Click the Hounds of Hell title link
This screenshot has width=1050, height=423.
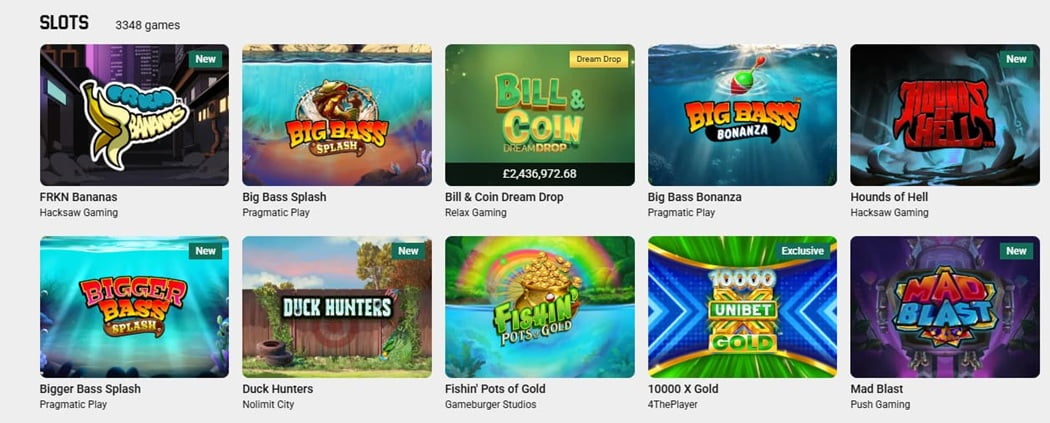[889, 197]
